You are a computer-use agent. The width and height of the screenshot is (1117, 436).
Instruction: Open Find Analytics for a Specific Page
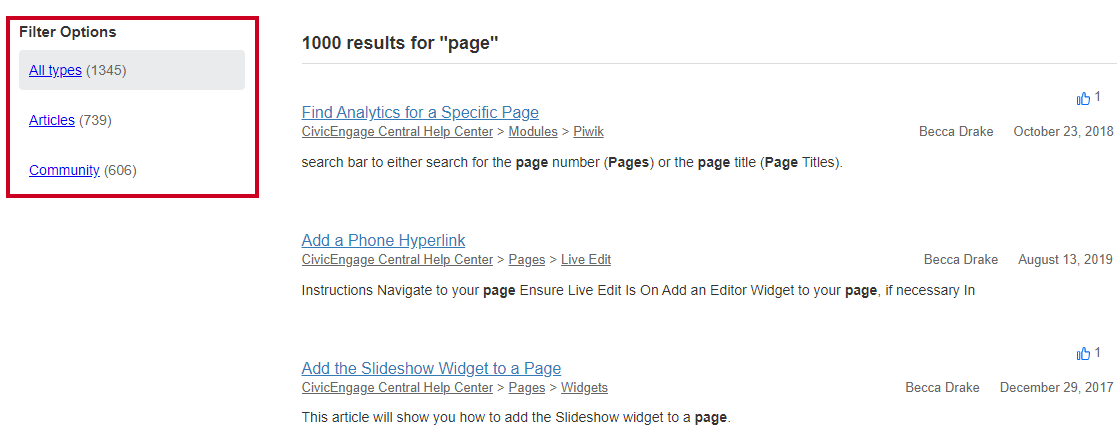point(420,112)
